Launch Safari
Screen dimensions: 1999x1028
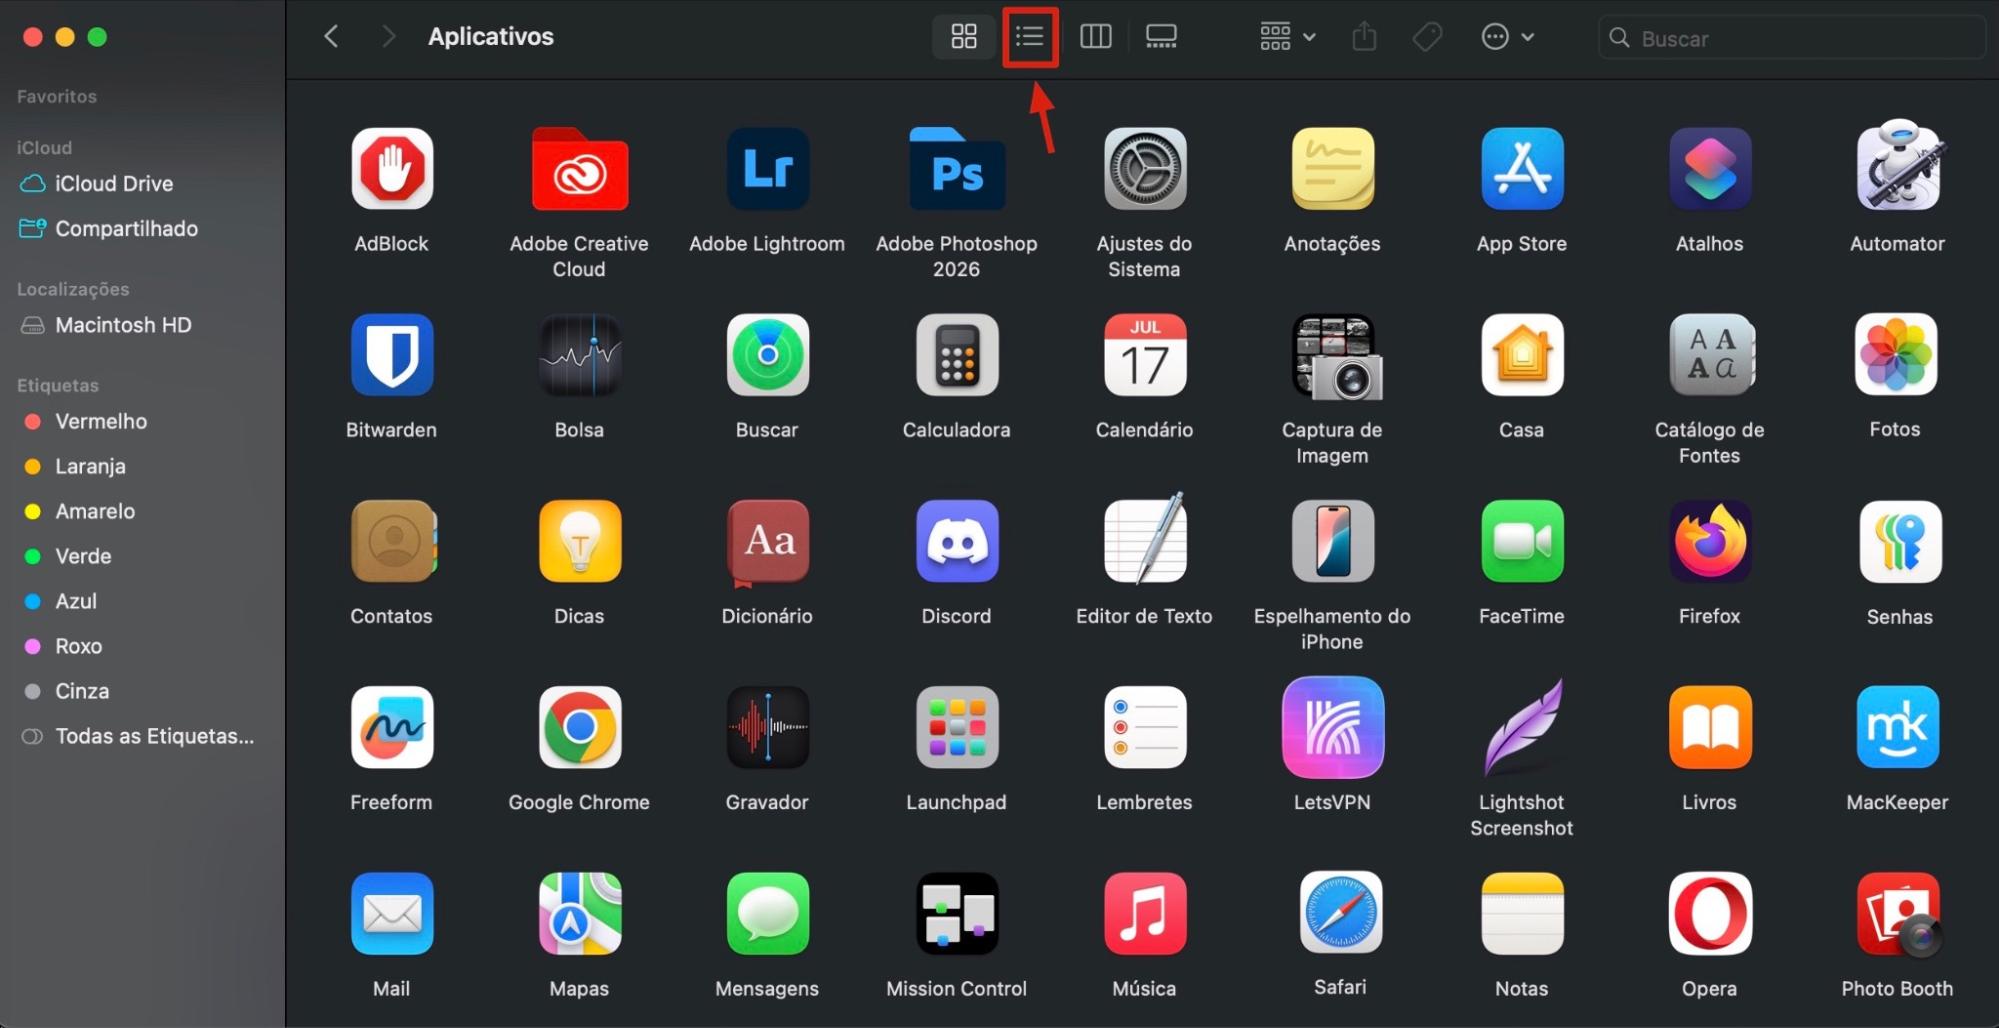[x=1340, y=914]
